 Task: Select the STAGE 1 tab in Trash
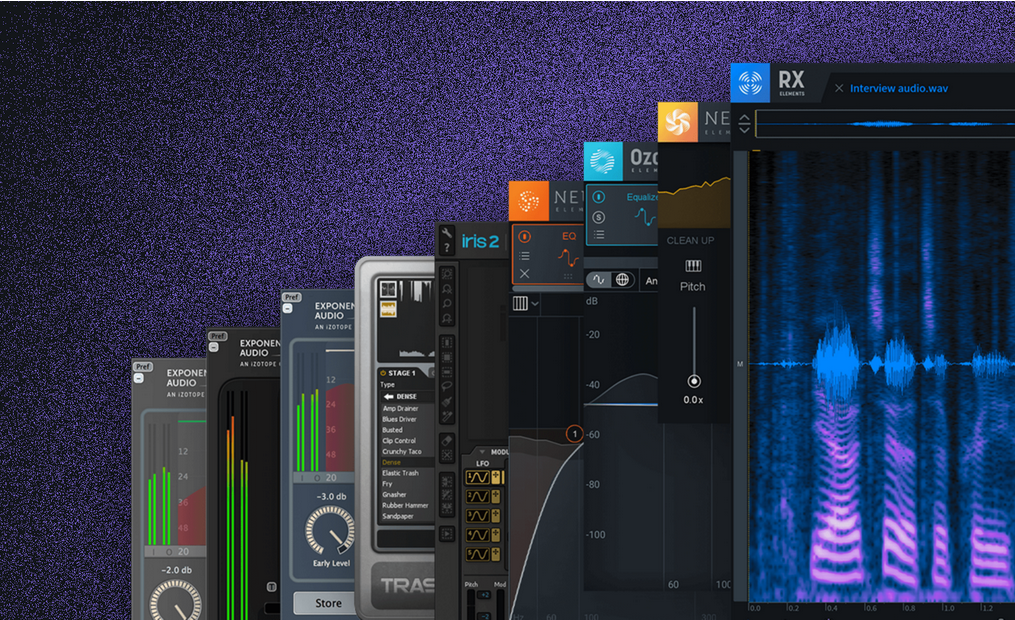click(x=401, y=373)
